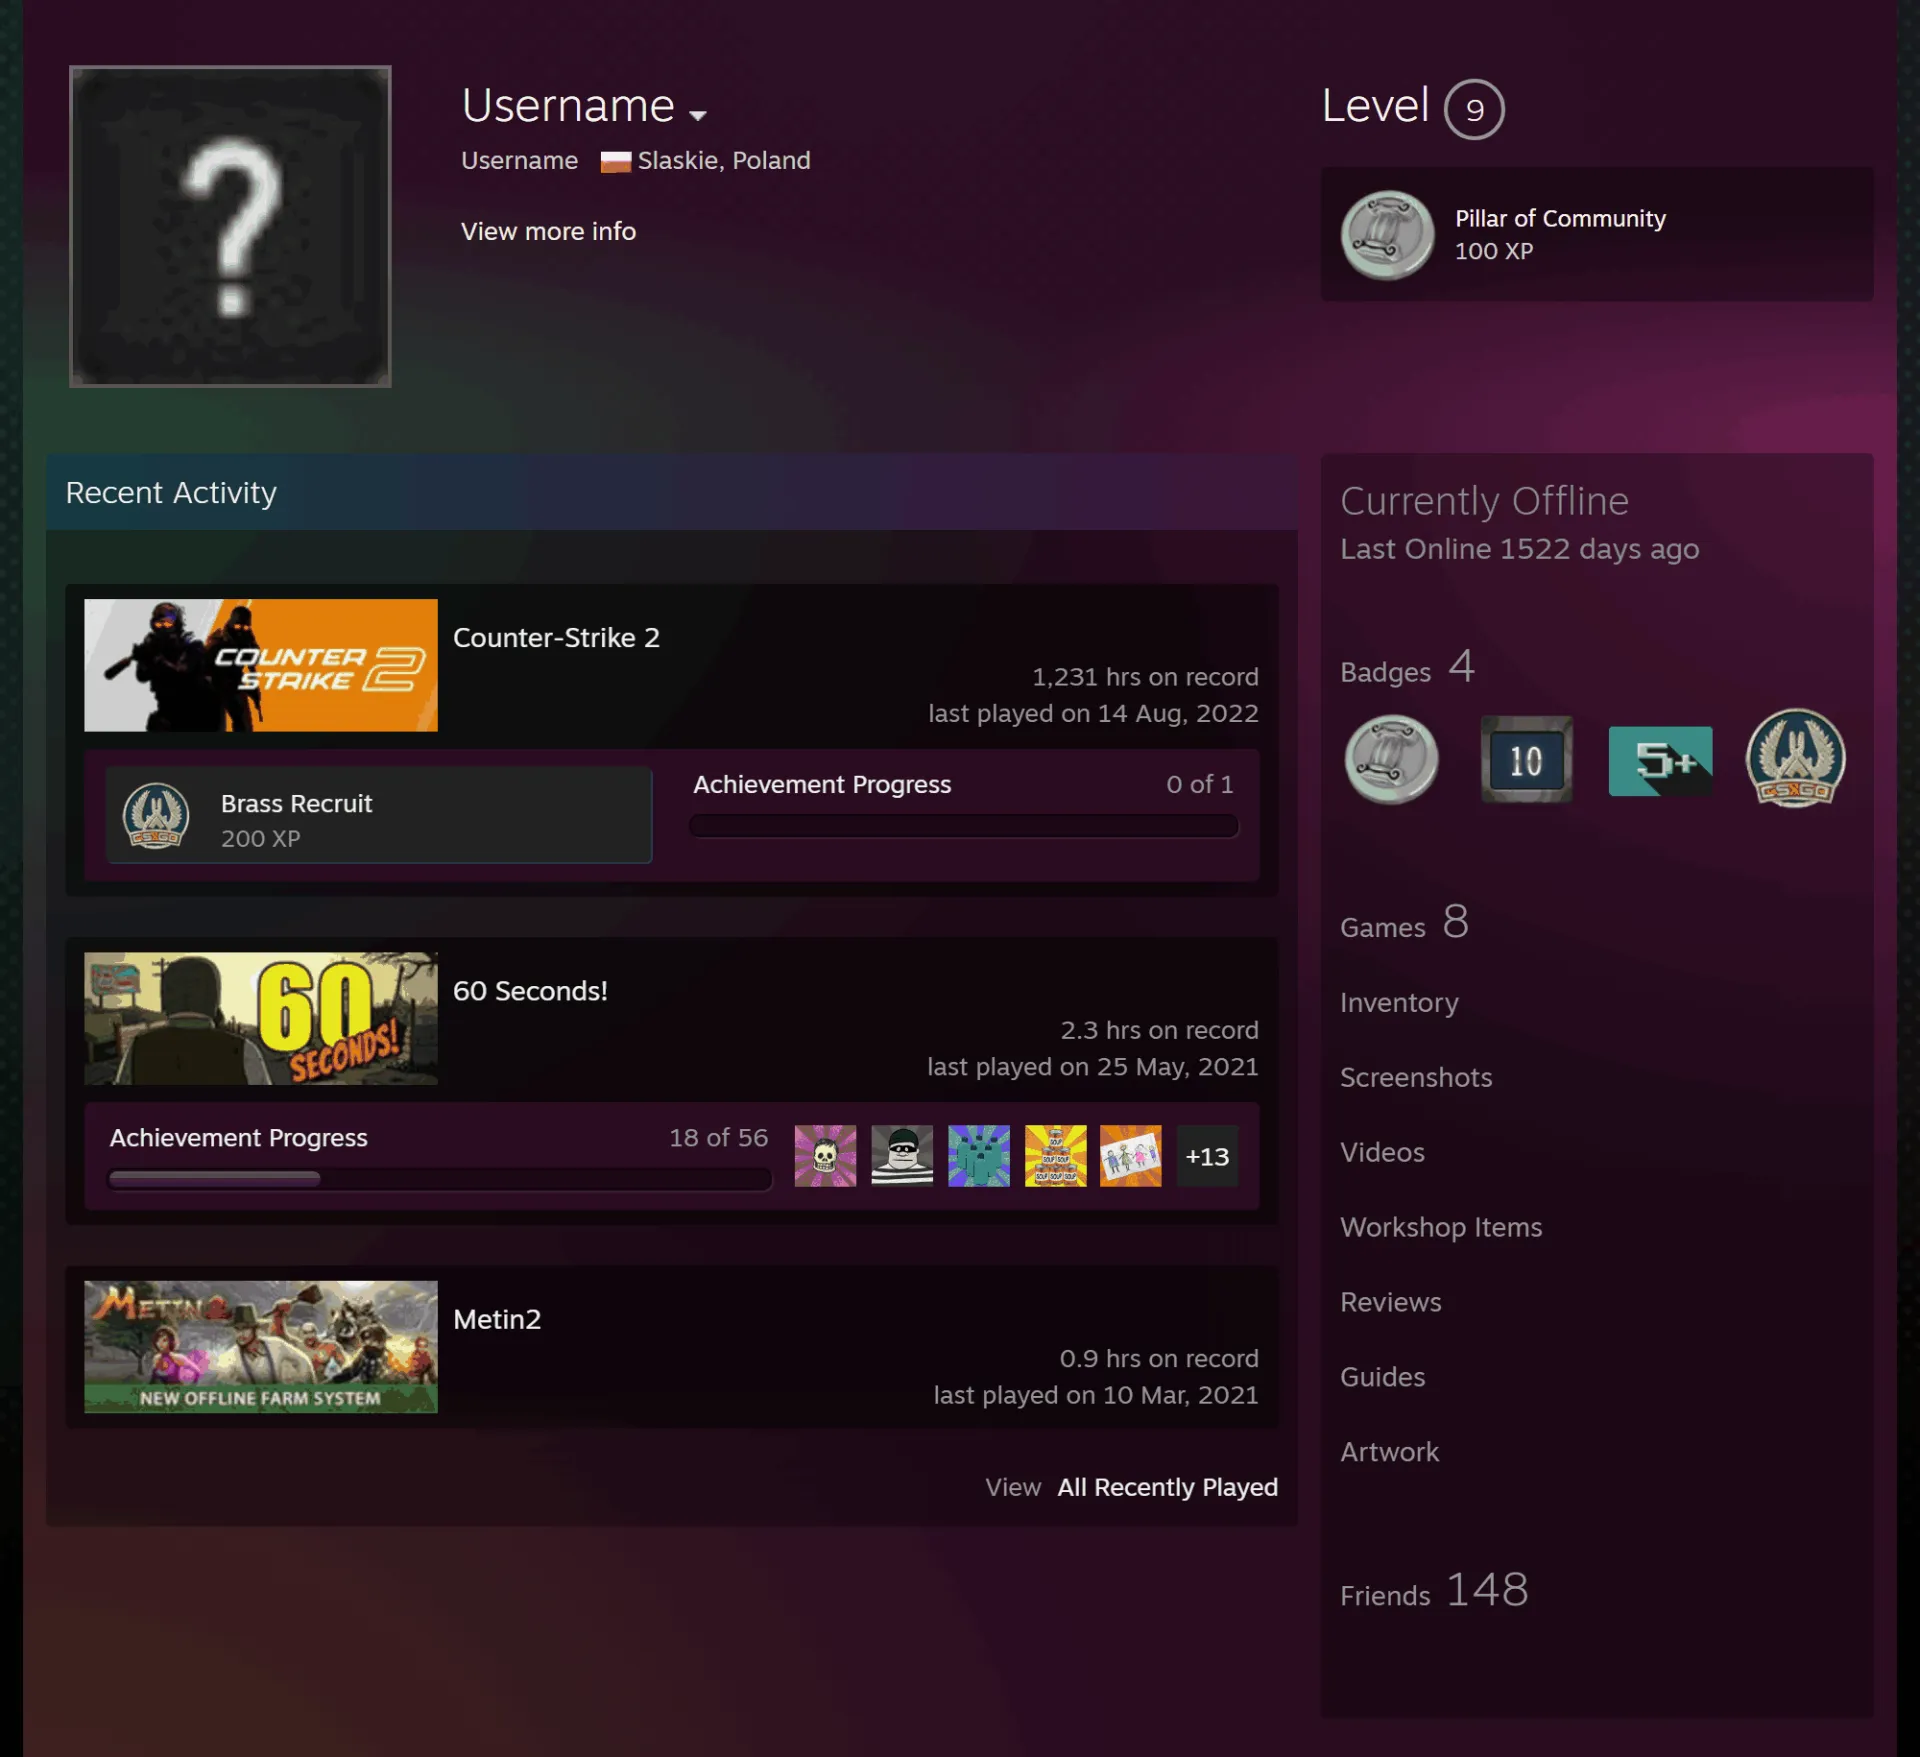Screen dimensions: 1920x1757
Task: Click the CS:GO laurel badge in Badges row
Action: tap(1795, 758)
